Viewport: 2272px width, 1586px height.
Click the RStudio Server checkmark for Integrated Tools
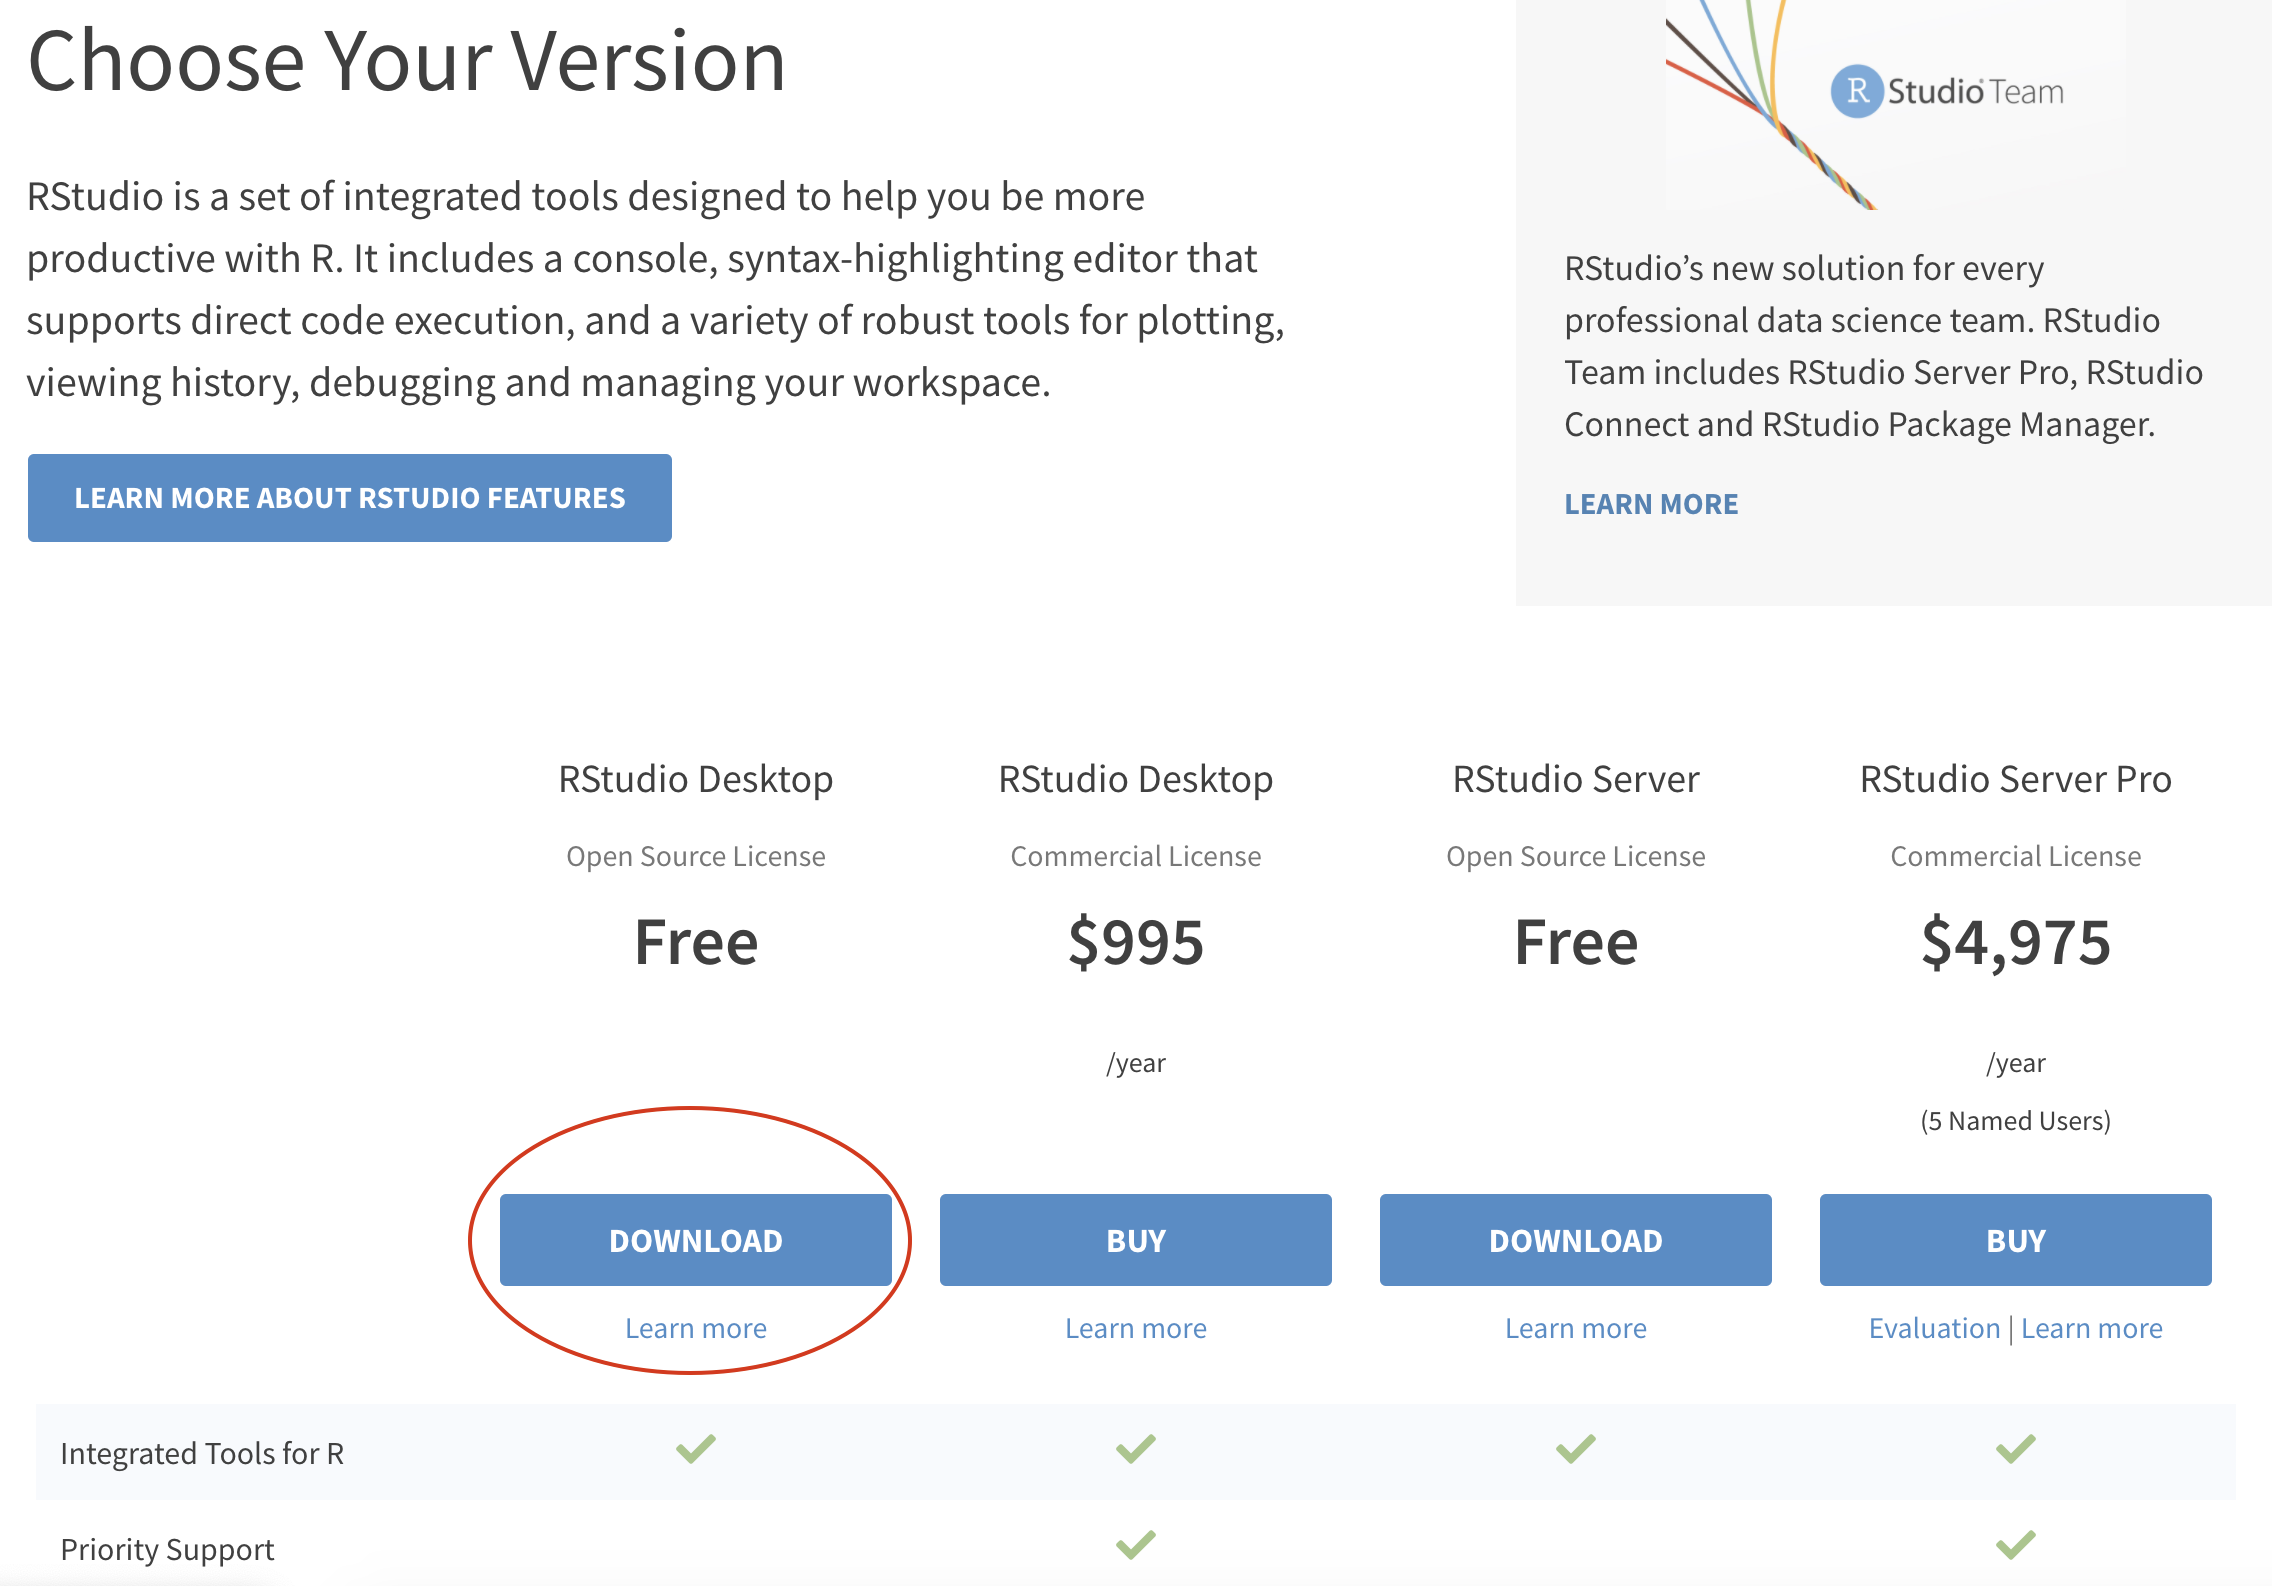click(1576, 1449)
